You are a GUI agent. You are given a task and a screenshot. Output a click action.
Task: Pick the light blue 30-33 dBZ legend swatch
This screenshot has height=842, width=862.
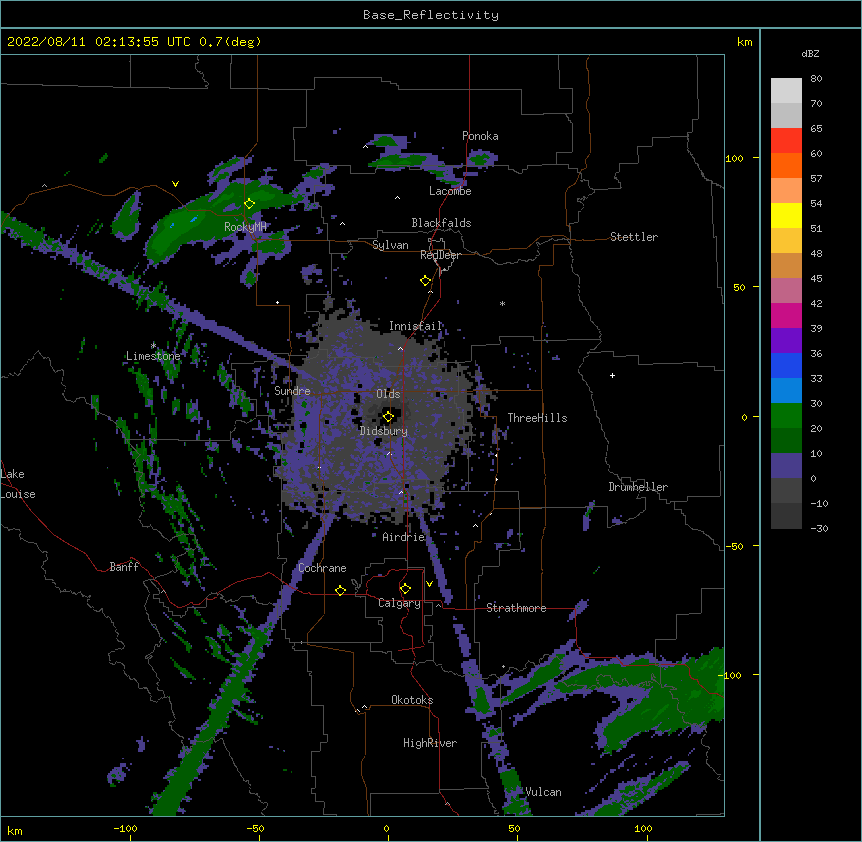(x=786, y=391)
